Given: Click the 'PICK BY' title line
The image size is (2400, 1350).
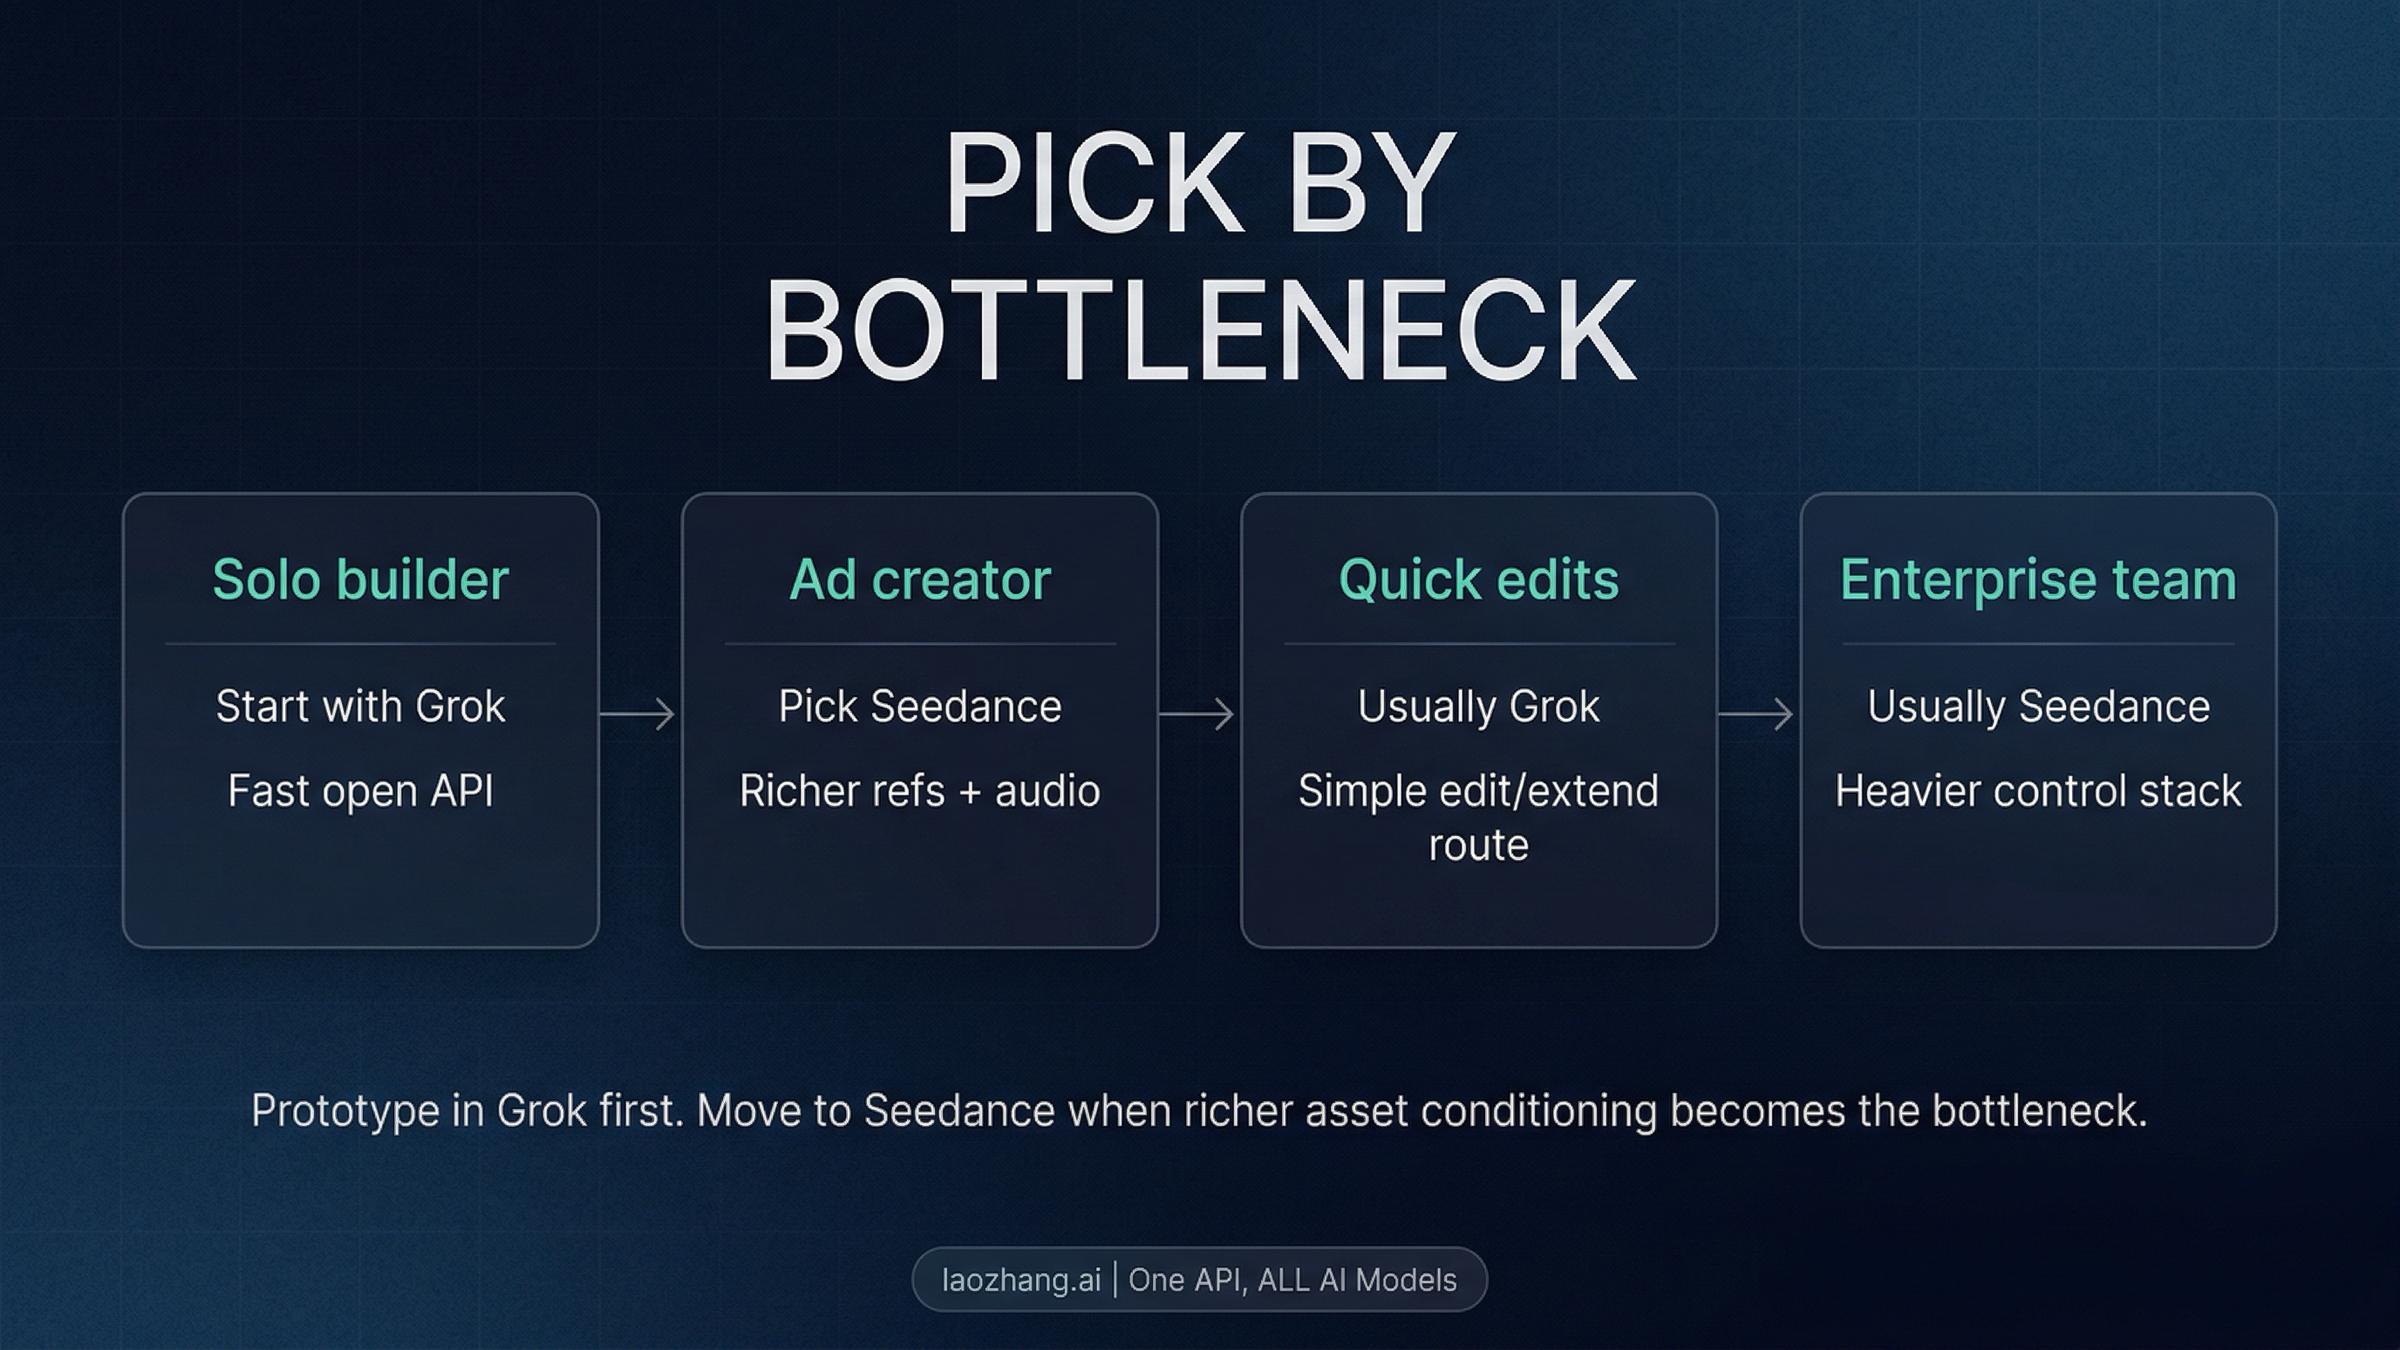Looking at the screenshot, I should (1199, 184).
